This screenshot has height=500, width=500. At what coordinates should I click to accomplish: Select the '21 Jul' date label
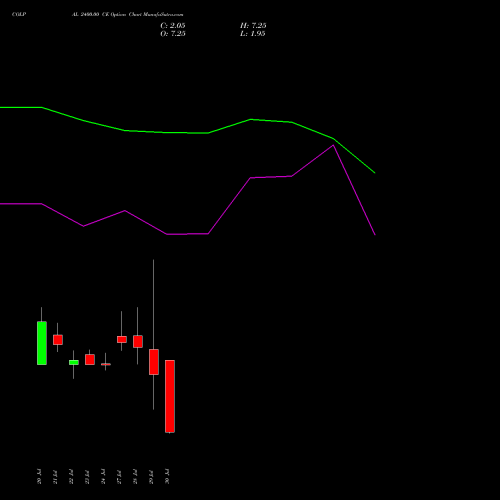(x=55, y=477)
